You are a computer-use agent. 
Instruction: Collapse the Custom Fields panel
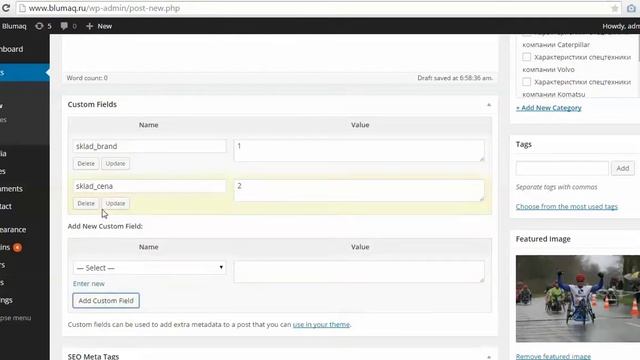pos(489,105)
